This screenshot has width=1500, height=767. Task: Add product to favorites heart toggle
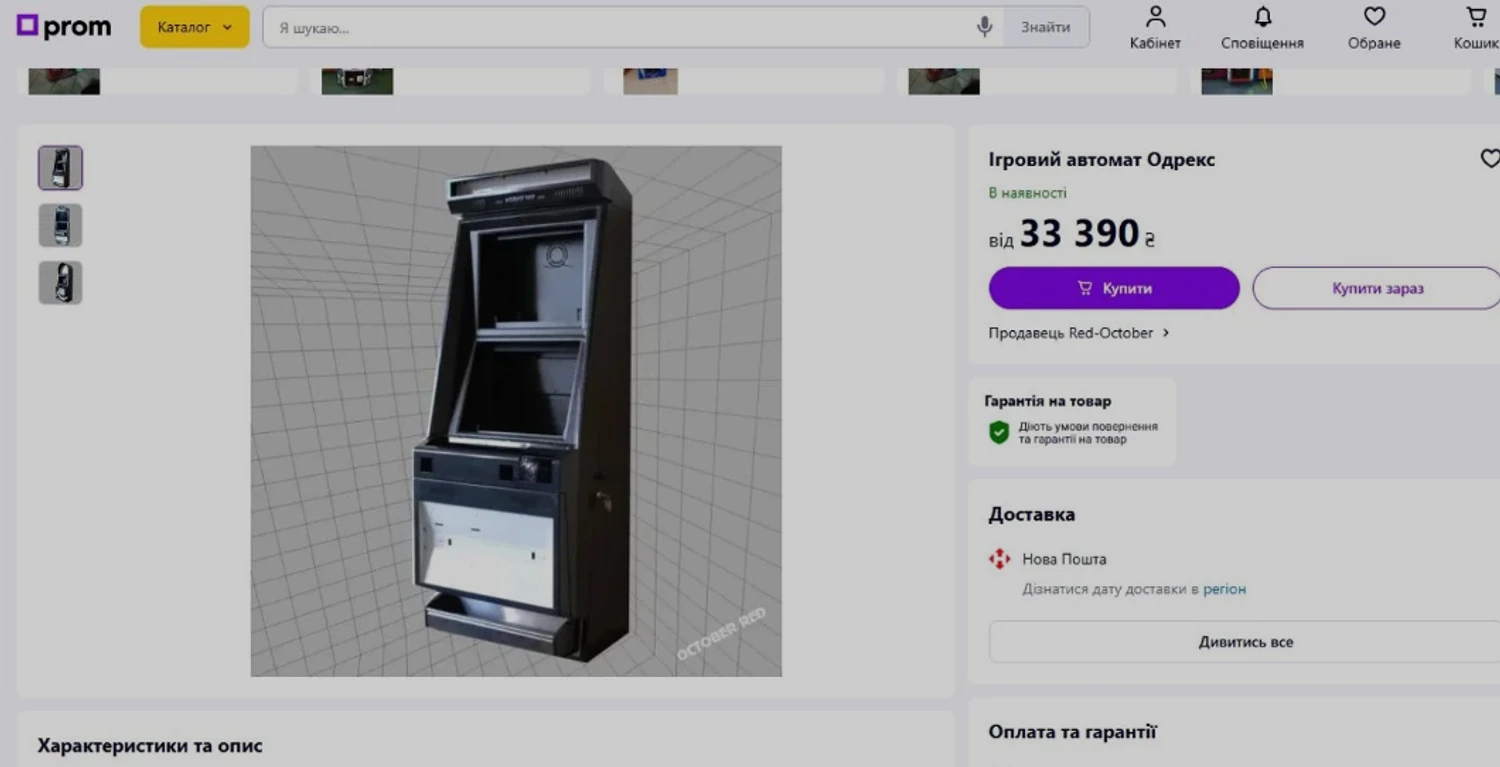[1489, 159]
